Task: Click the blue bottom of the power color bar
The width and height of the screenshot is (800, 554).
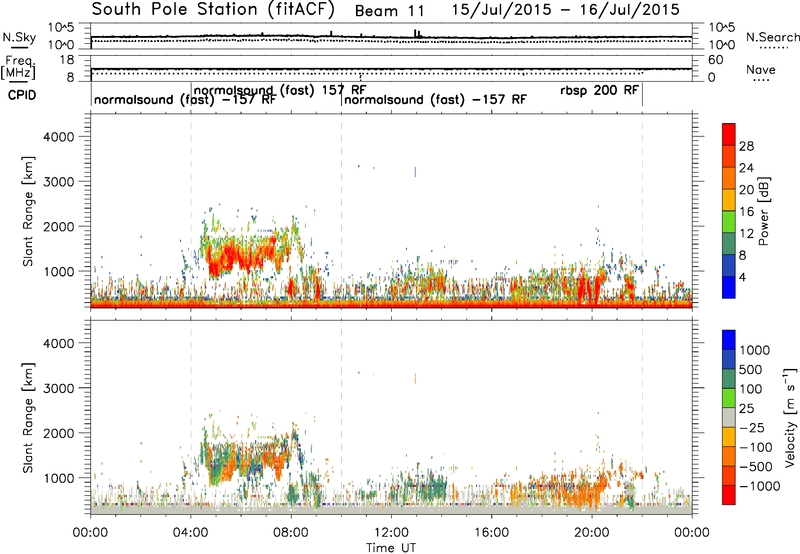Action: [729, 287]
